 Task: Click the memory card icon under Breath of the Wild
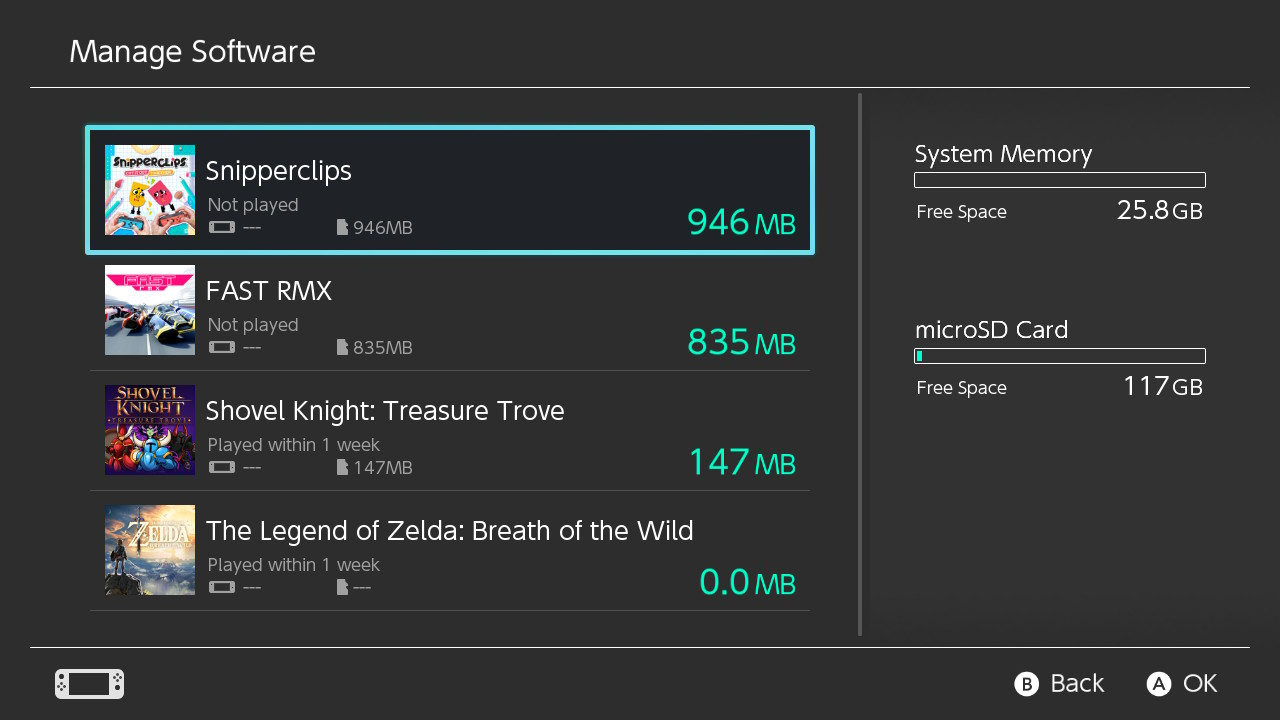(x=340, y=587)
